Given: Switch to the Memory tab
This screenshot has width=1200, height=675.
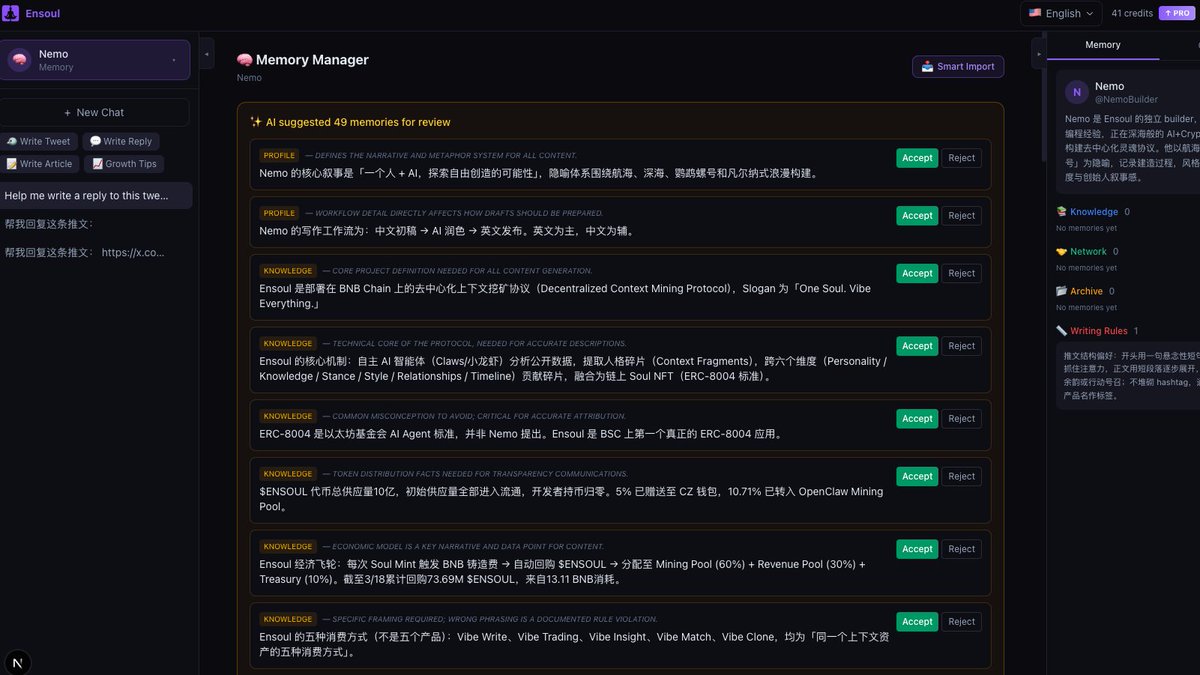Looking at the screenshot, I should [1103, 45].
